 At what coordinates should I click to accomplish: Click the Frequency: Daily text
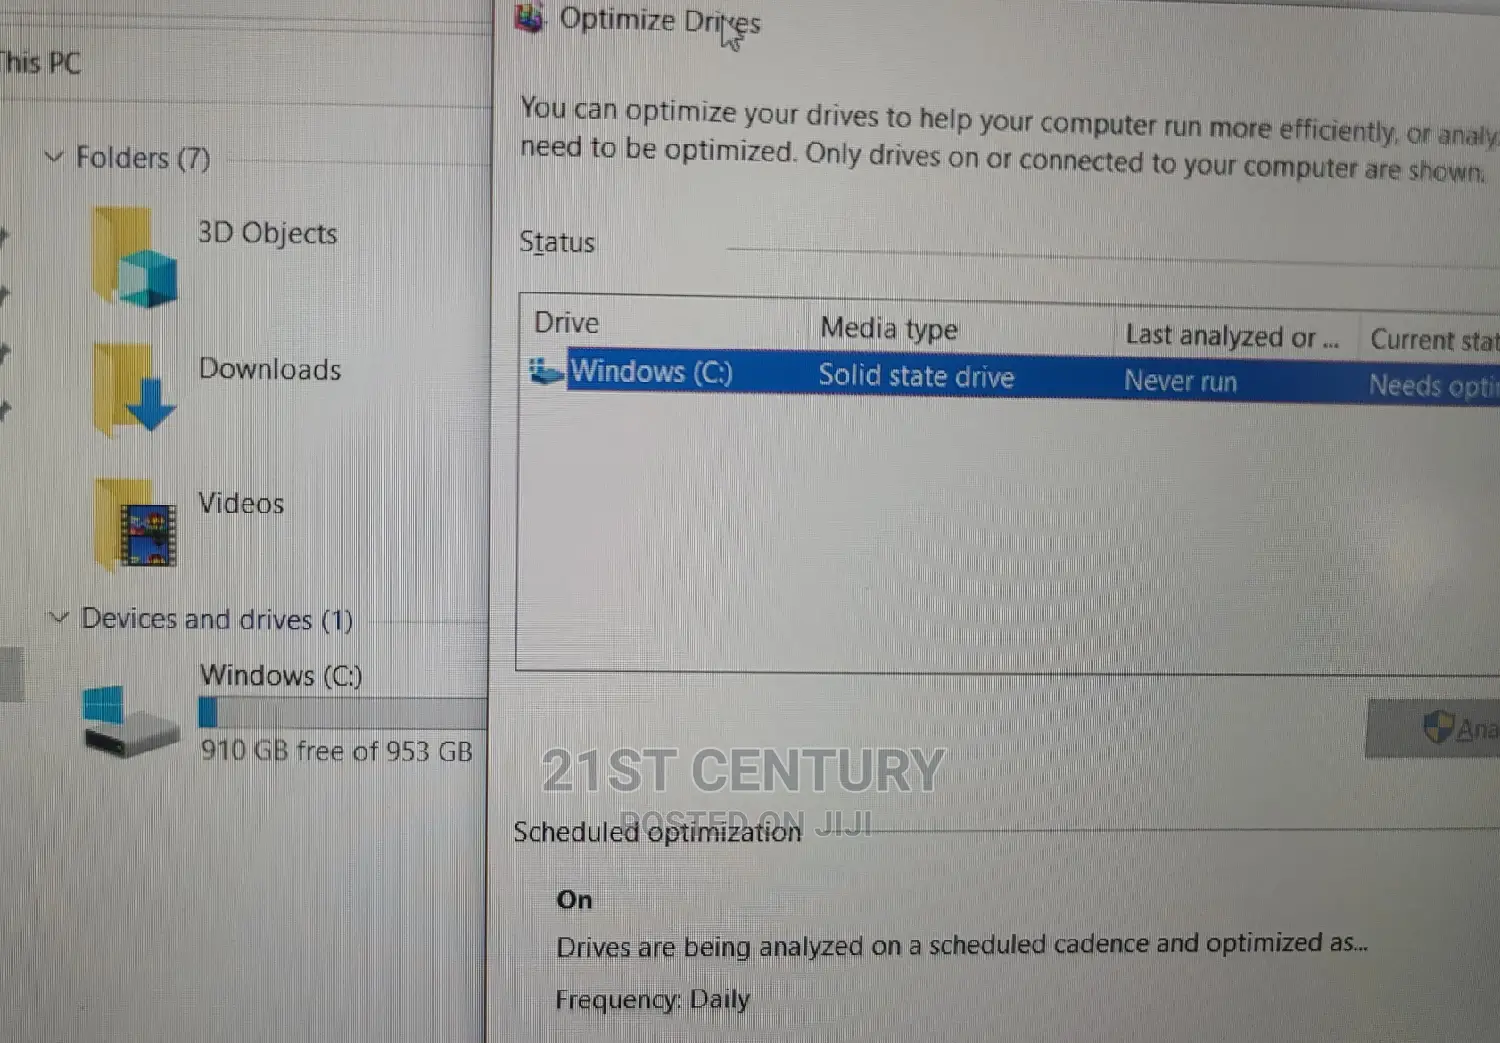coord(652,999)
